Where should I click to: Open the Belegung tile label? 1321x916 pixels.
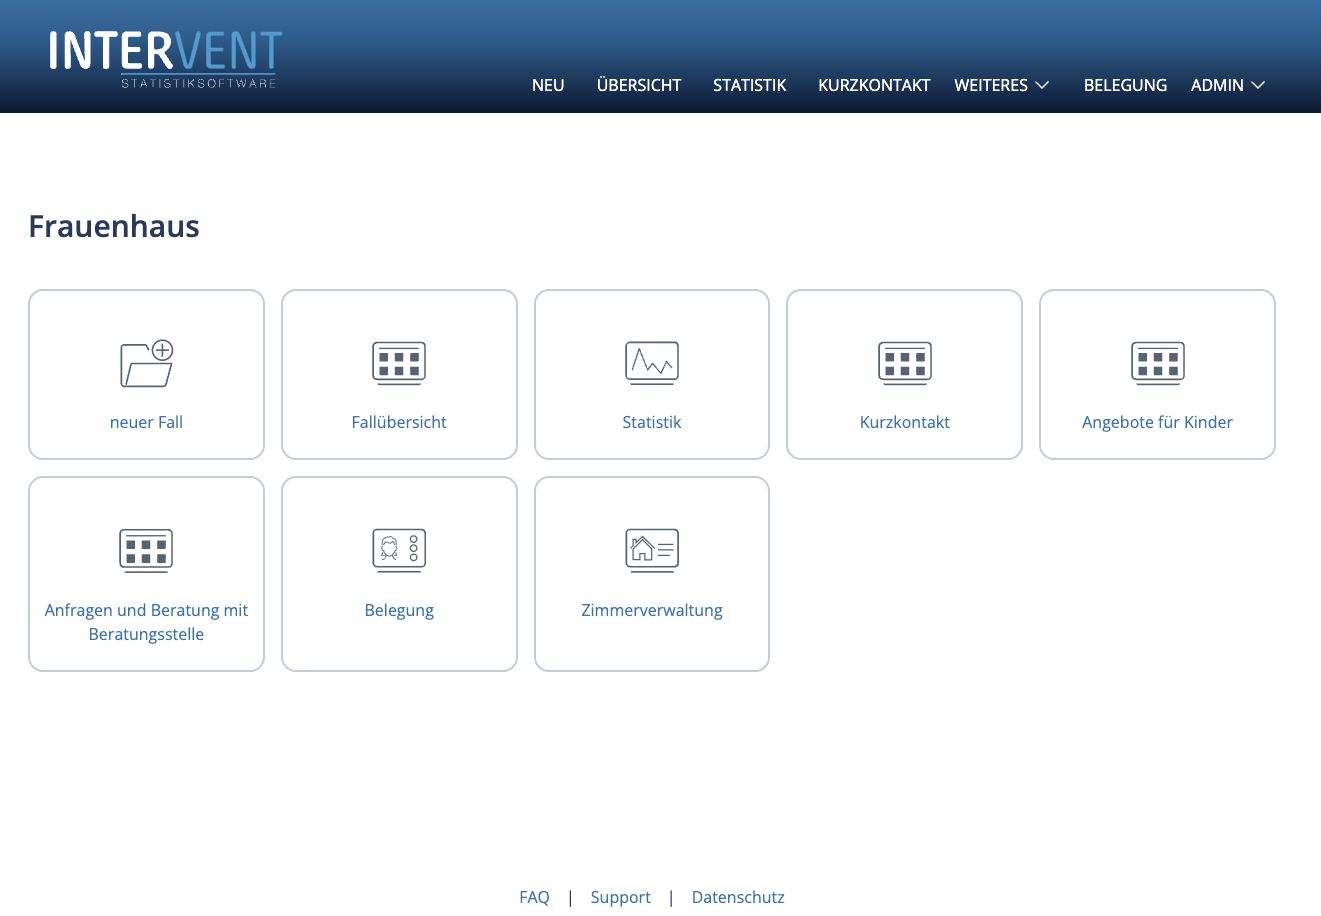399,610
